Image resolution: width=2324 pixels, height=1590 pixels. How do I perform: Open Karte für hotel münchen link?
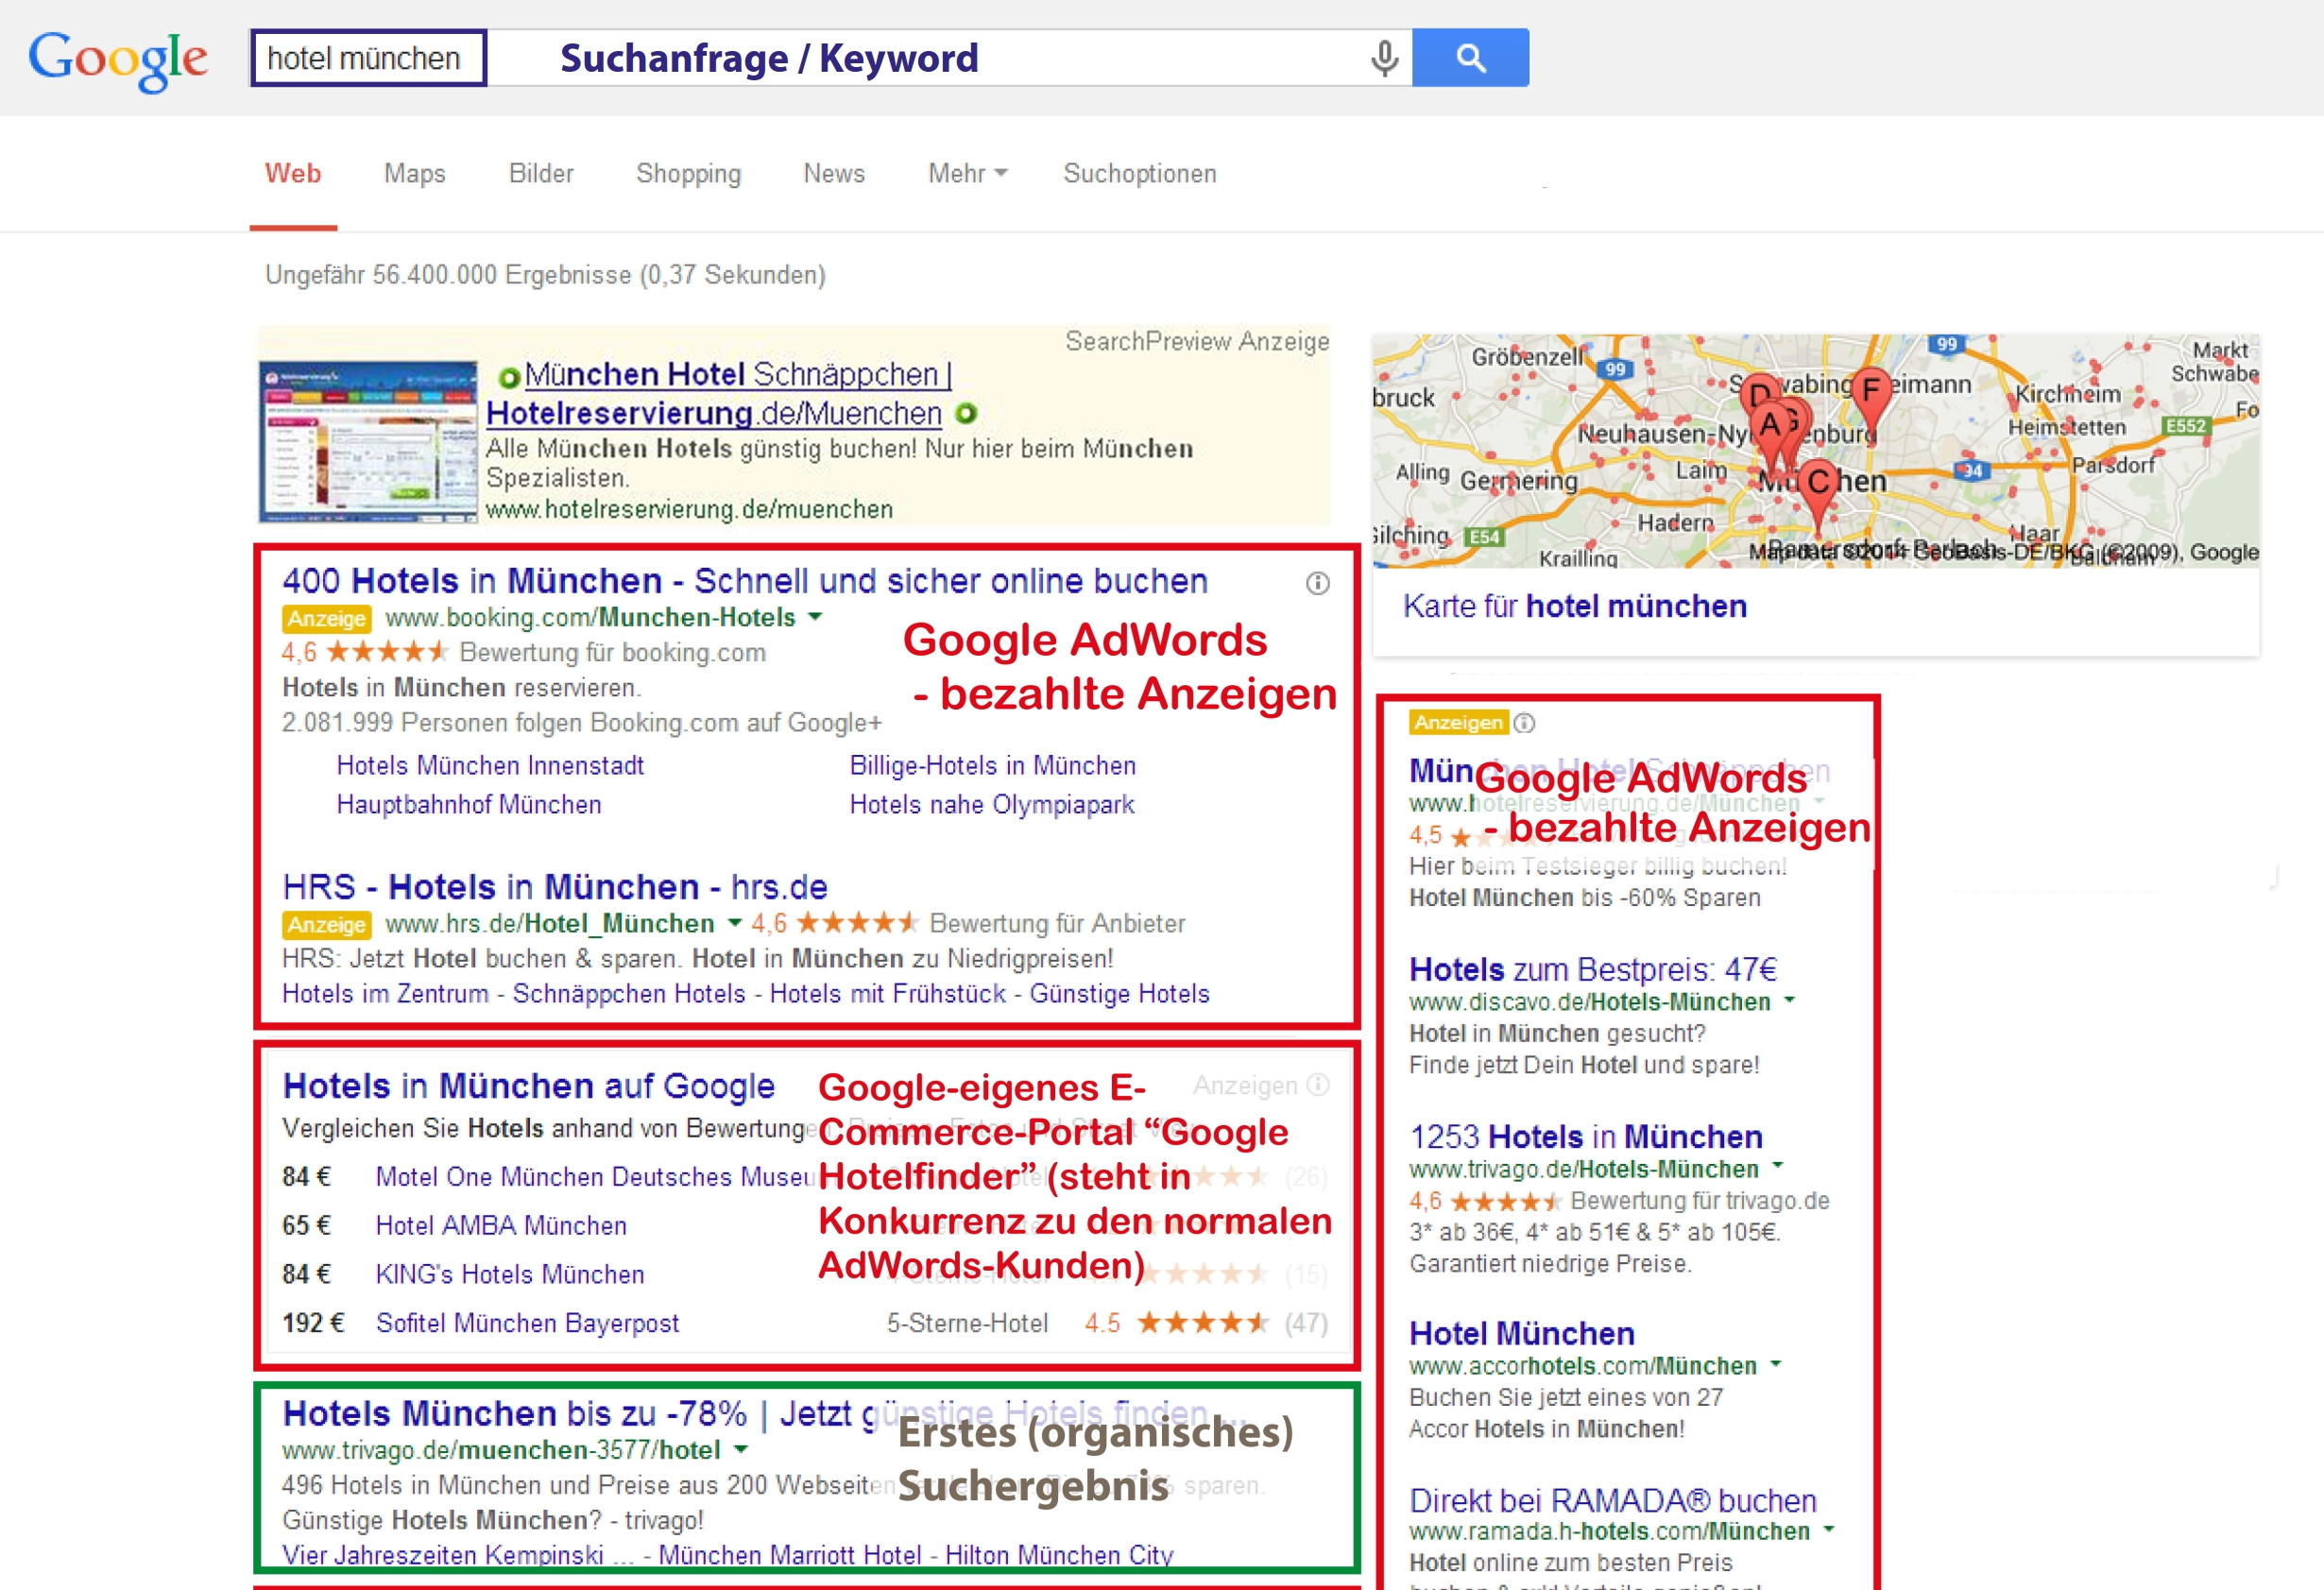[x=1575, y=606]
